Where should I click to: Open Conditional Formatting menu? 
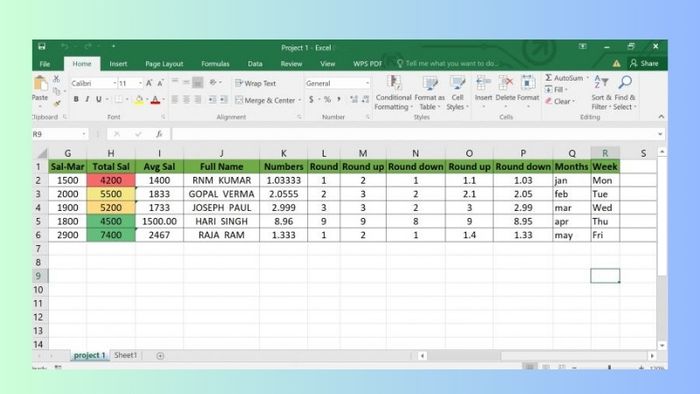393,93
